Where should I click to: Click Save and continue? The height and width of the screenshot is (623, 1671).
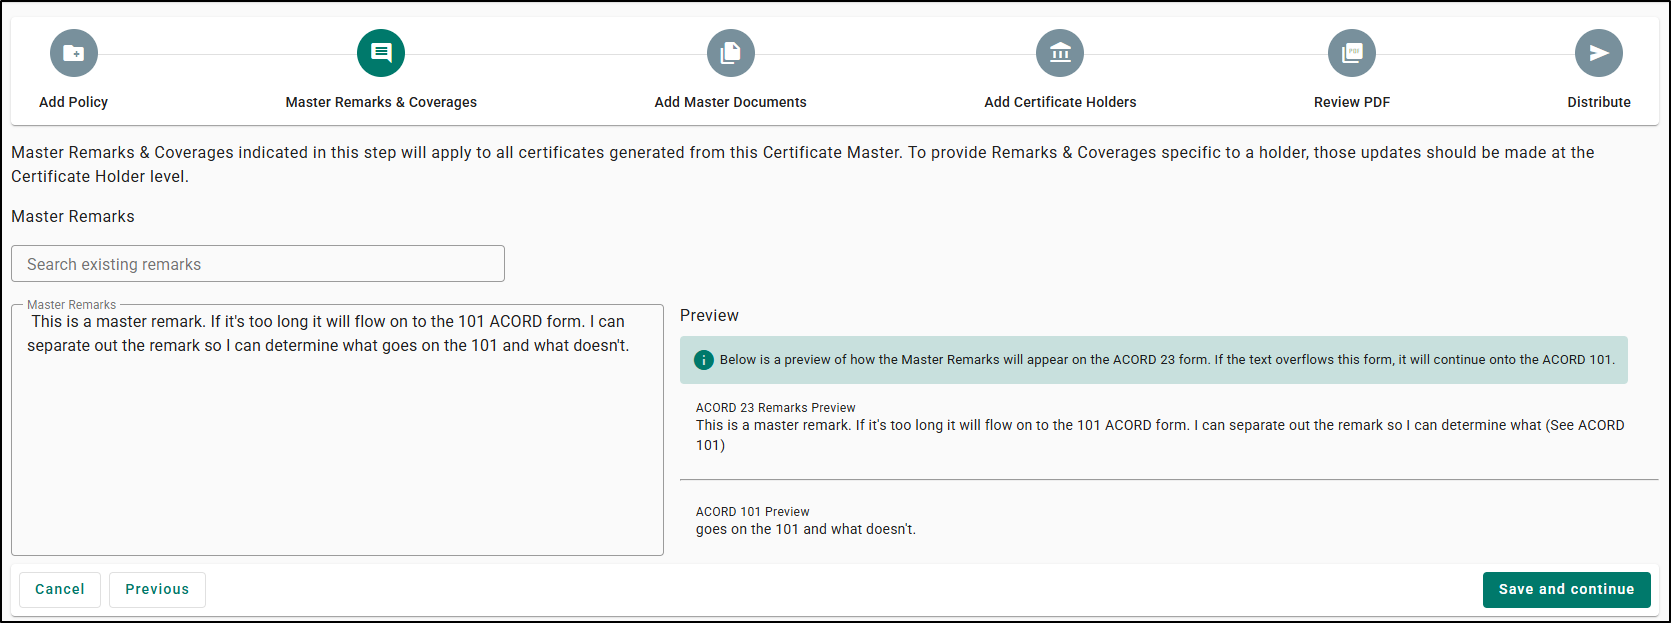[1566, 589]
